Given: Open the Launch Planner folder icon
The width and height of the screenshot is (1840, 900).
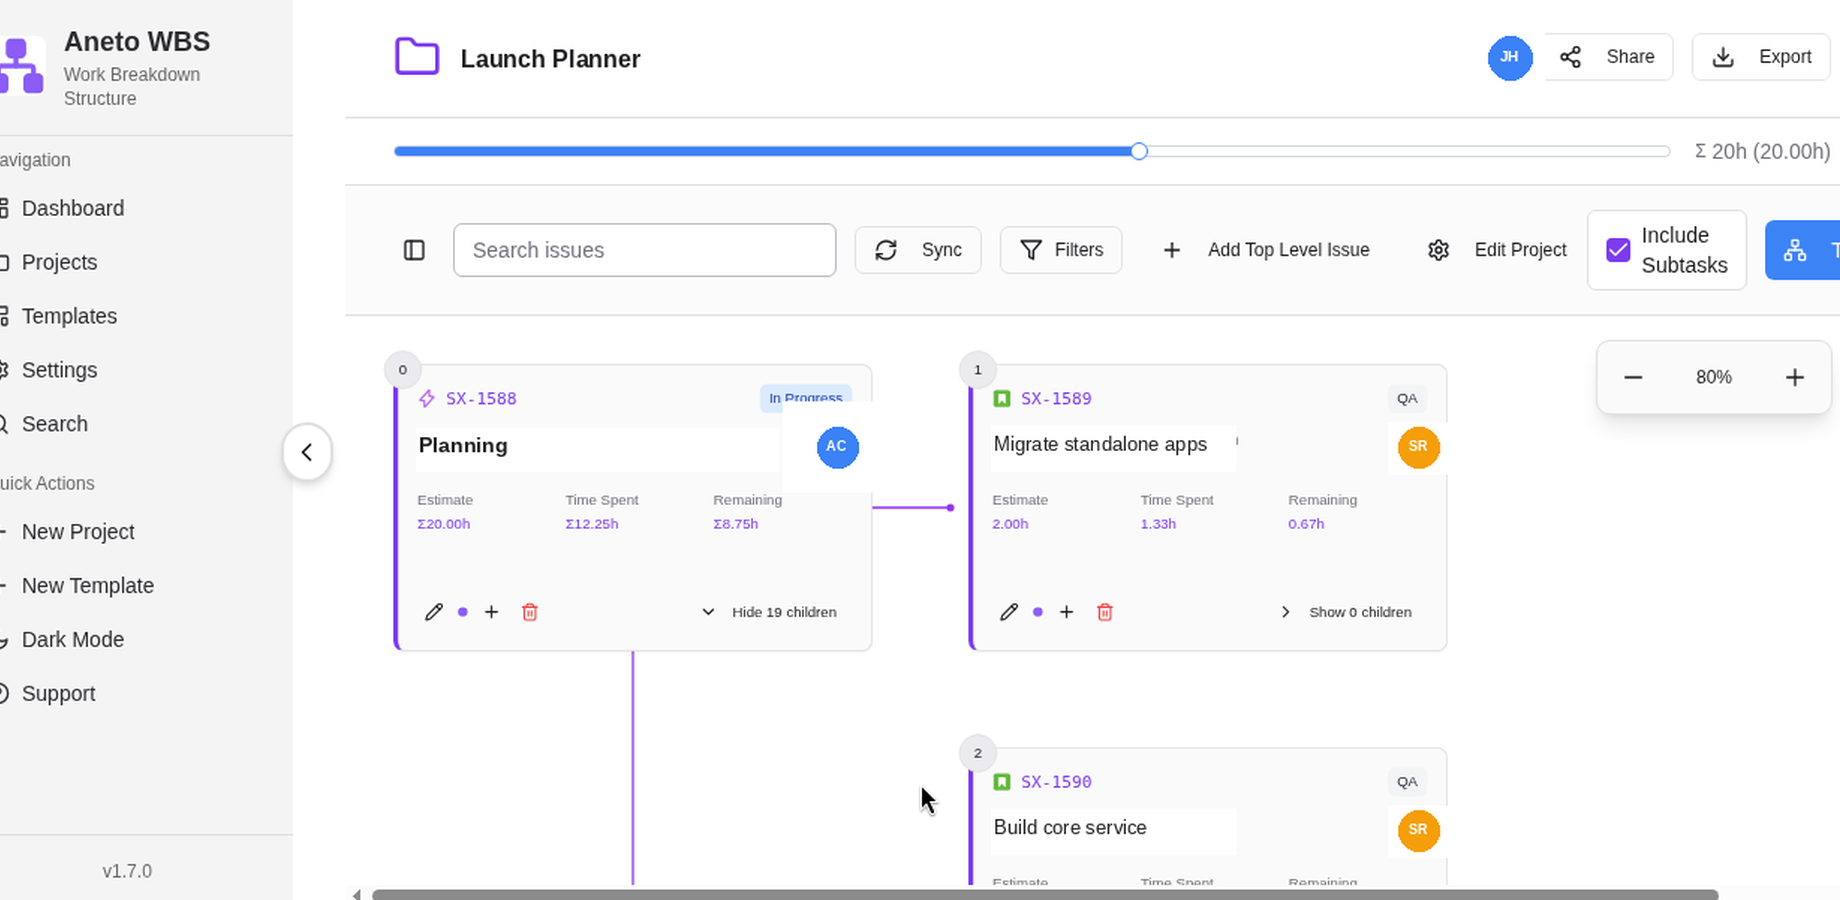Looking at the screenshot, I should point(417,57).
